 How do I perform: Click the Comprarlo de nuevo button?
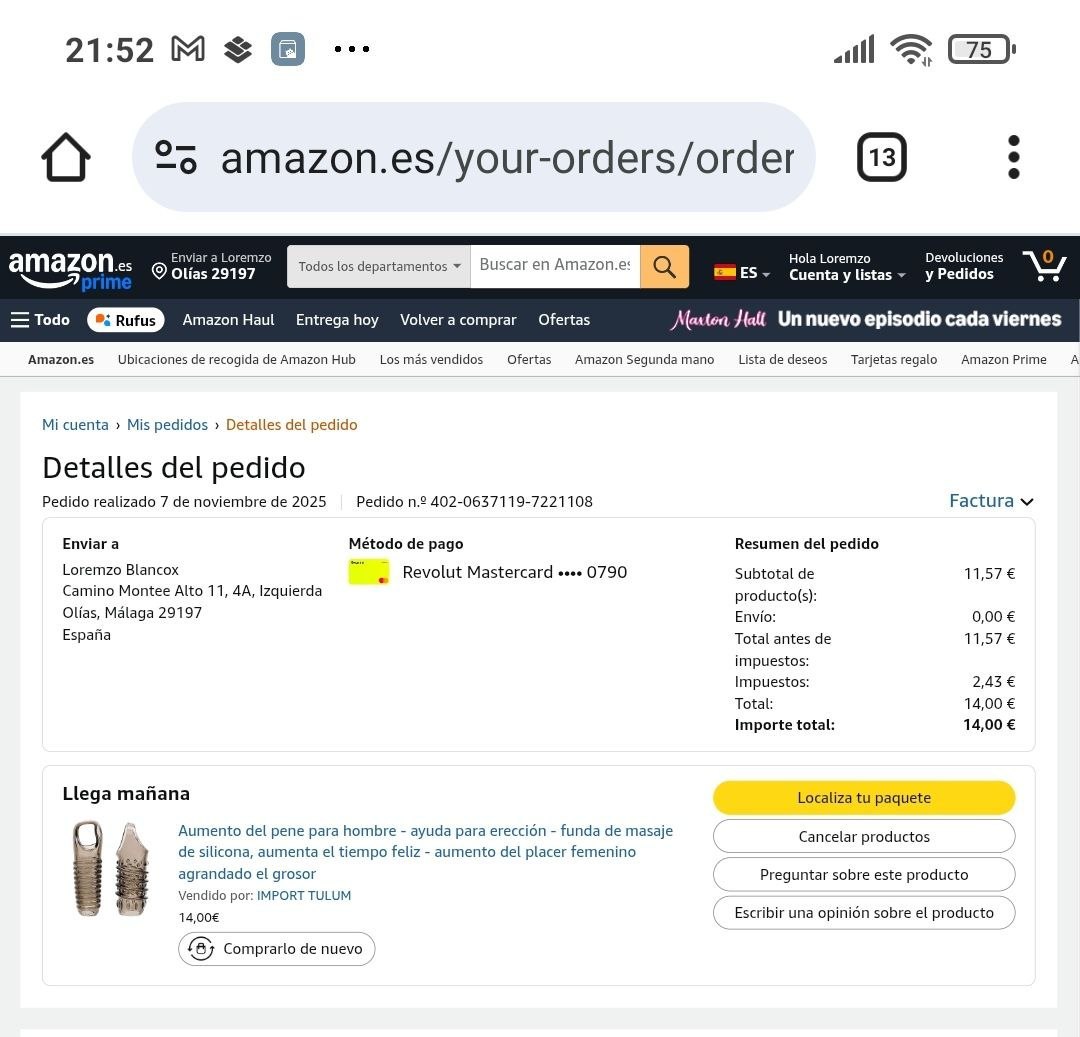tap(277, 949)
